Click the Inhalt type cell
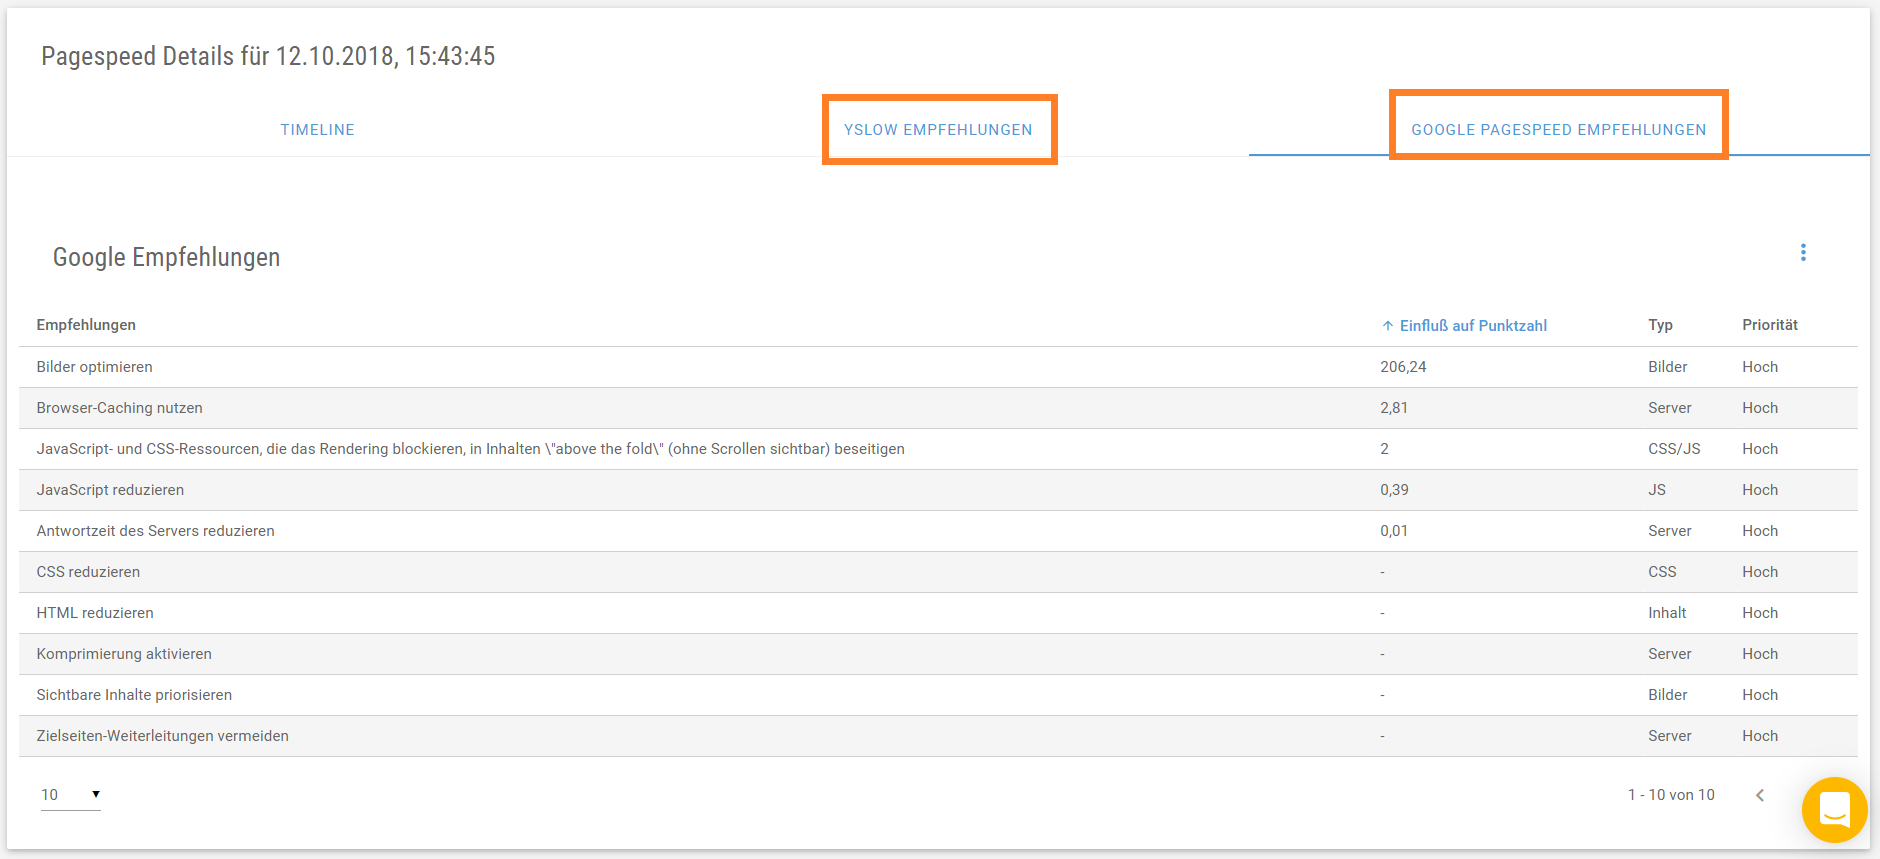The image size is (1880, 859). pos(1667,613)
